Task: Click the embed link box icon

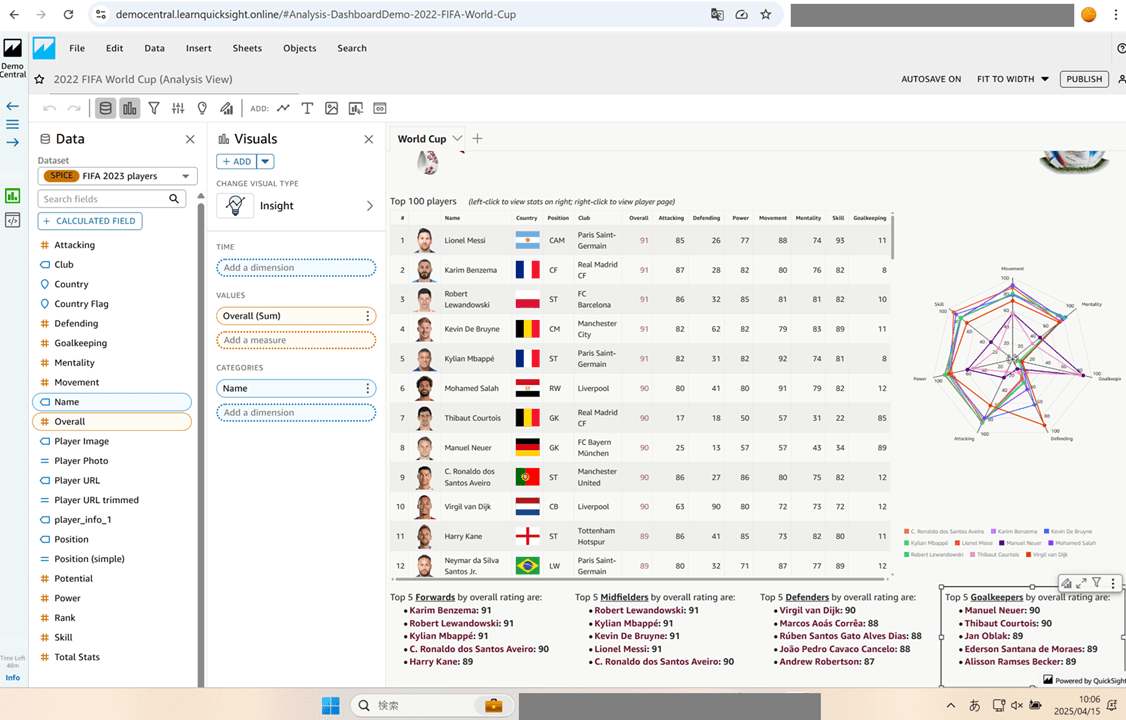Action: click(380, 108)
